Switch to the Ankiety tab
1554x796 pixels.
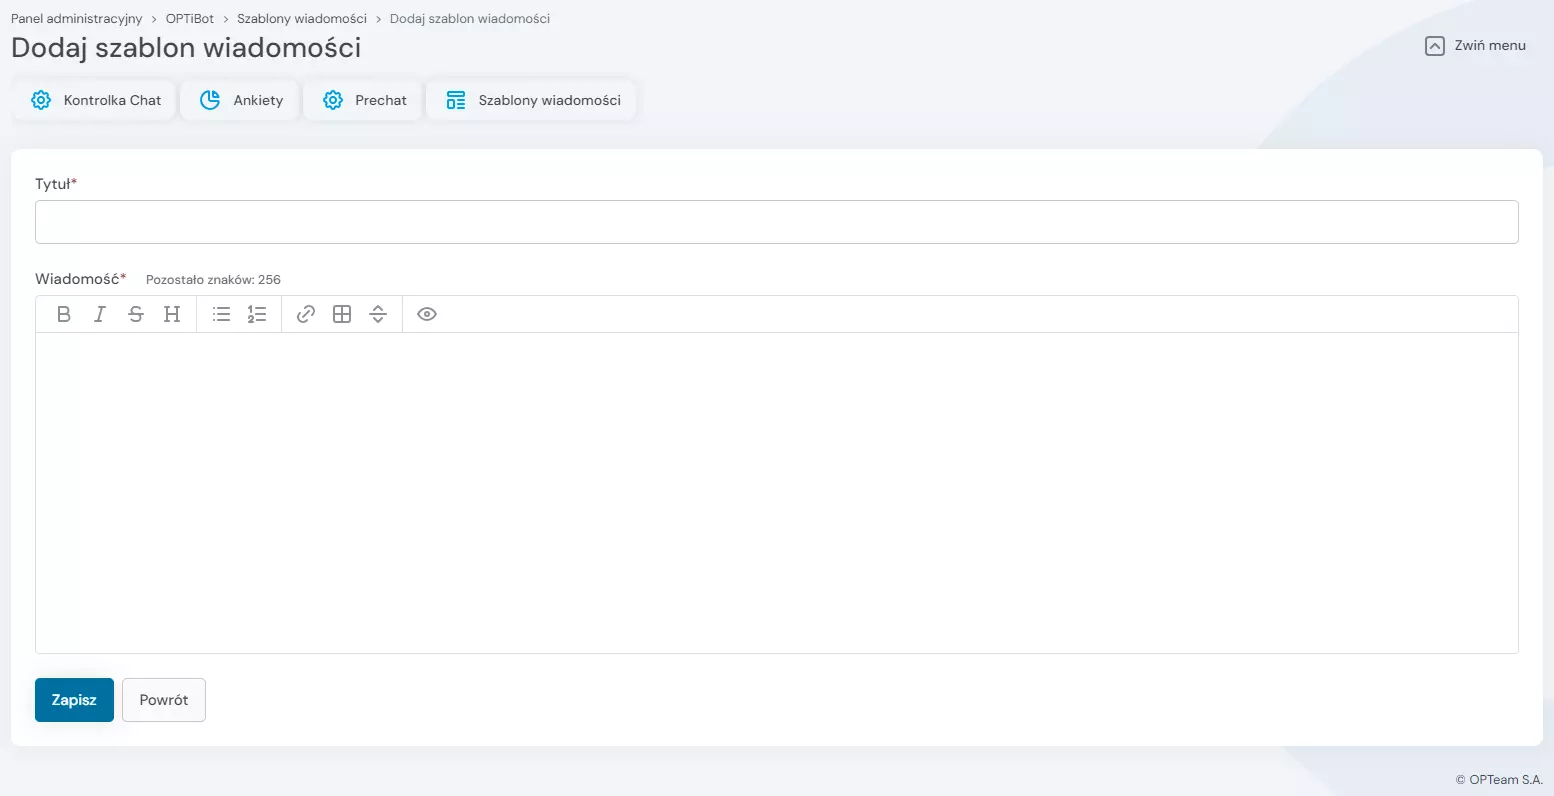point(241,100)
